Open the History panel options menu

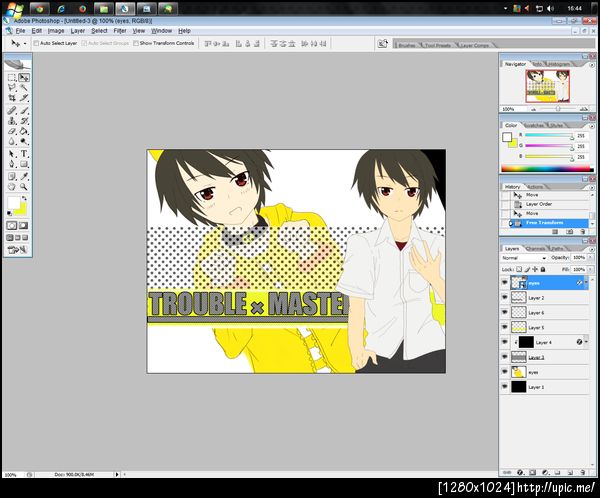click(592, 188)
